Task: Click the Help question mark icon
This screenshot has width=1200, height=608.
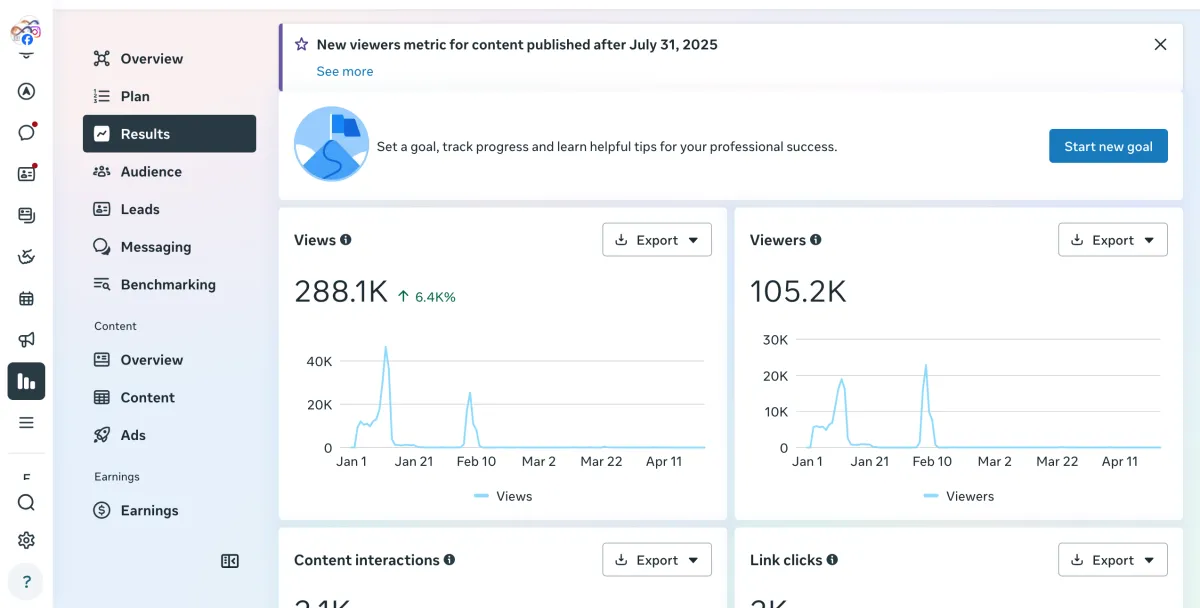Action: coord(27,582)
